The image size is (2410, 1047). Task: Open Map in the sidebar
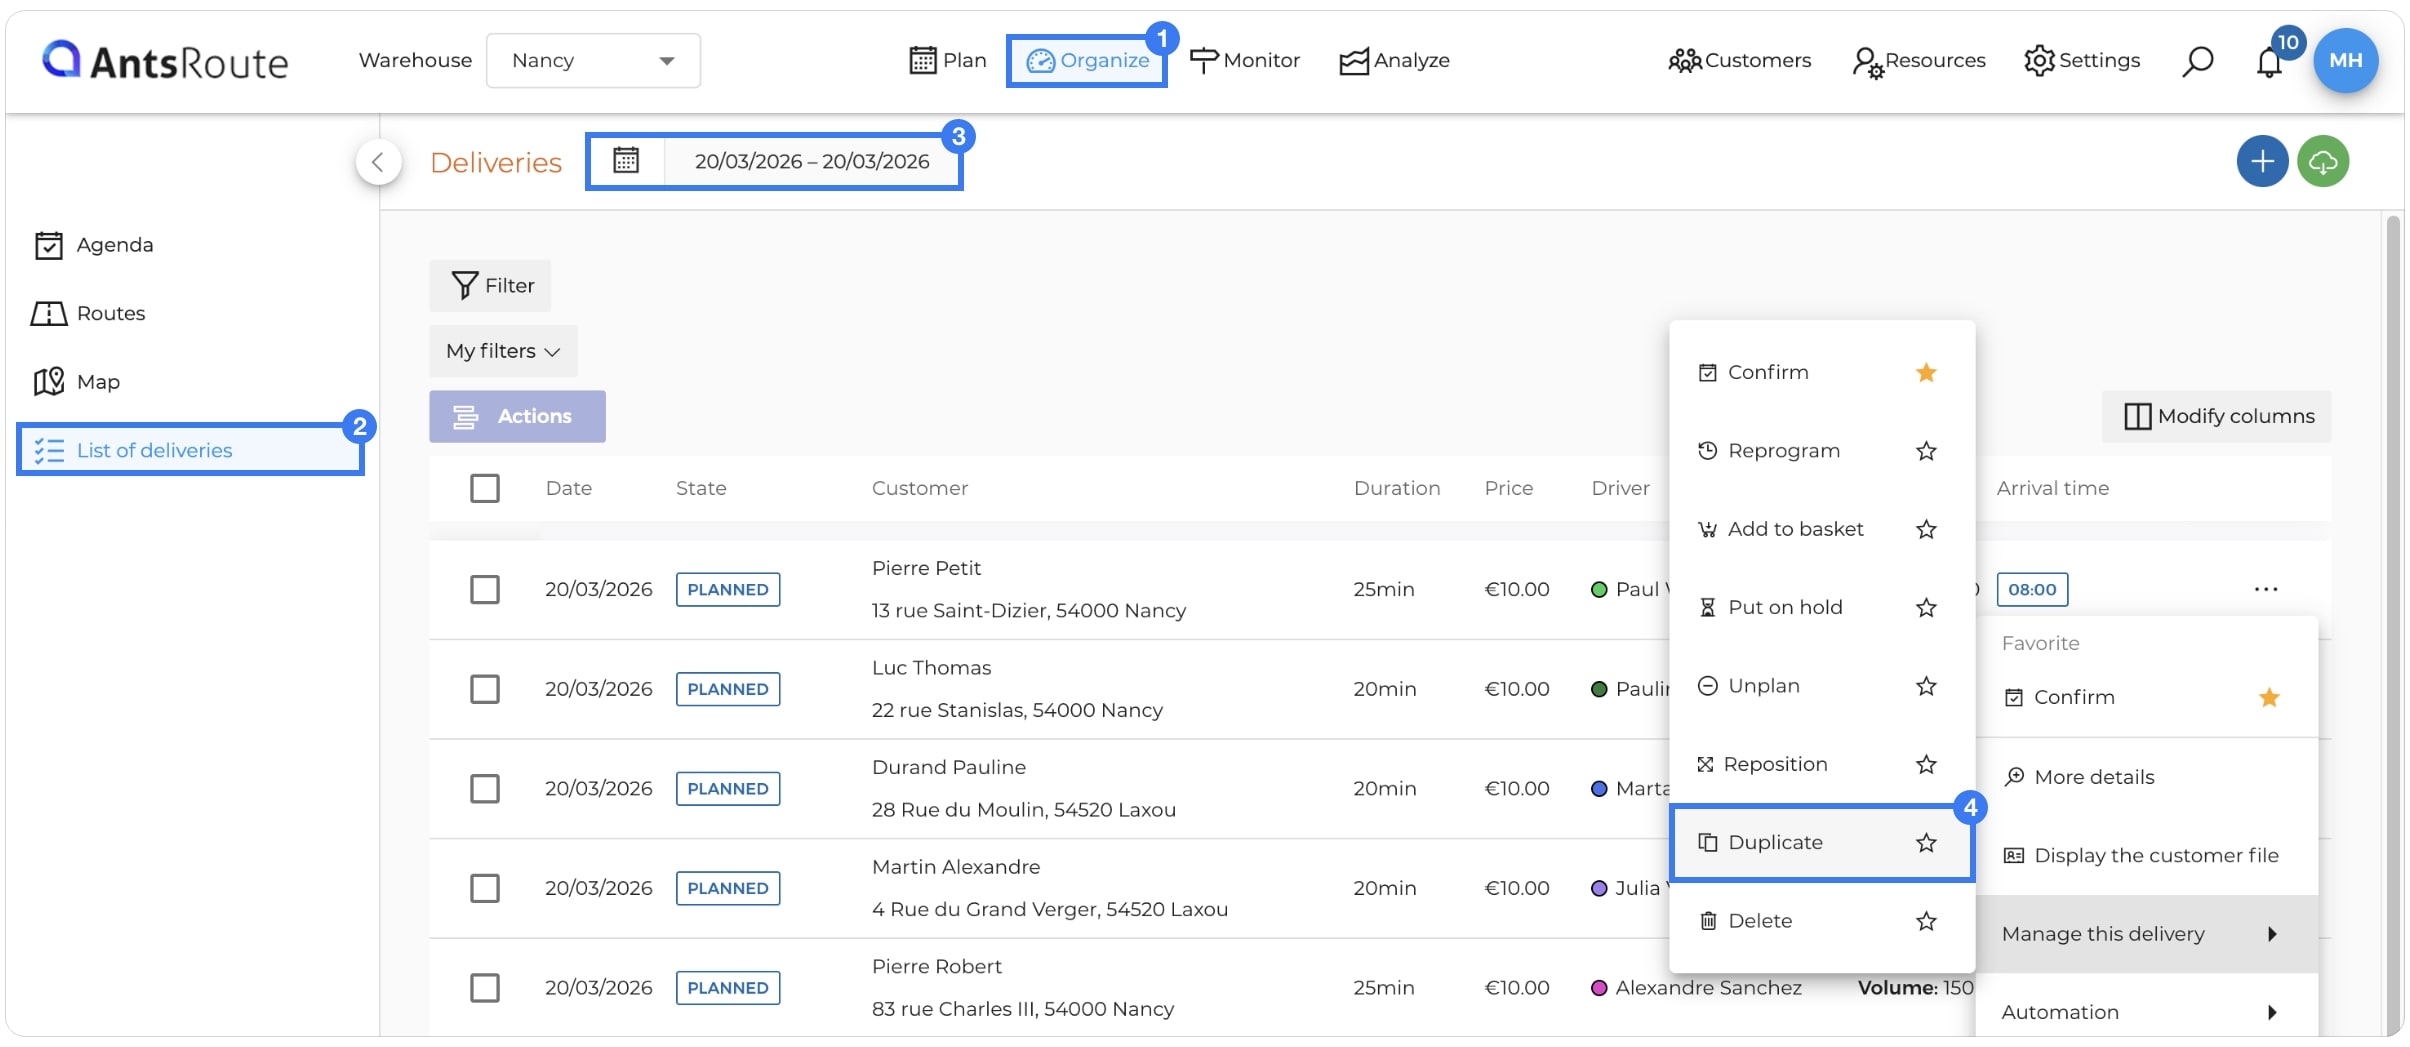tap(77, 382)
